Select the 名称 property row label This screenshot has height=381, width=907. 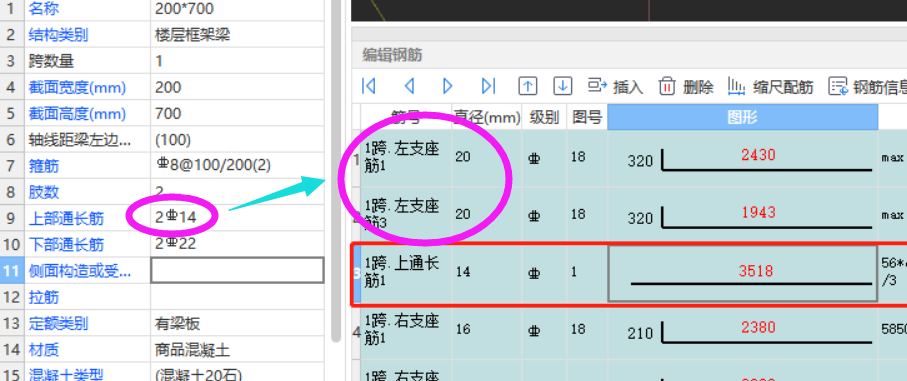tap(43, 9)
